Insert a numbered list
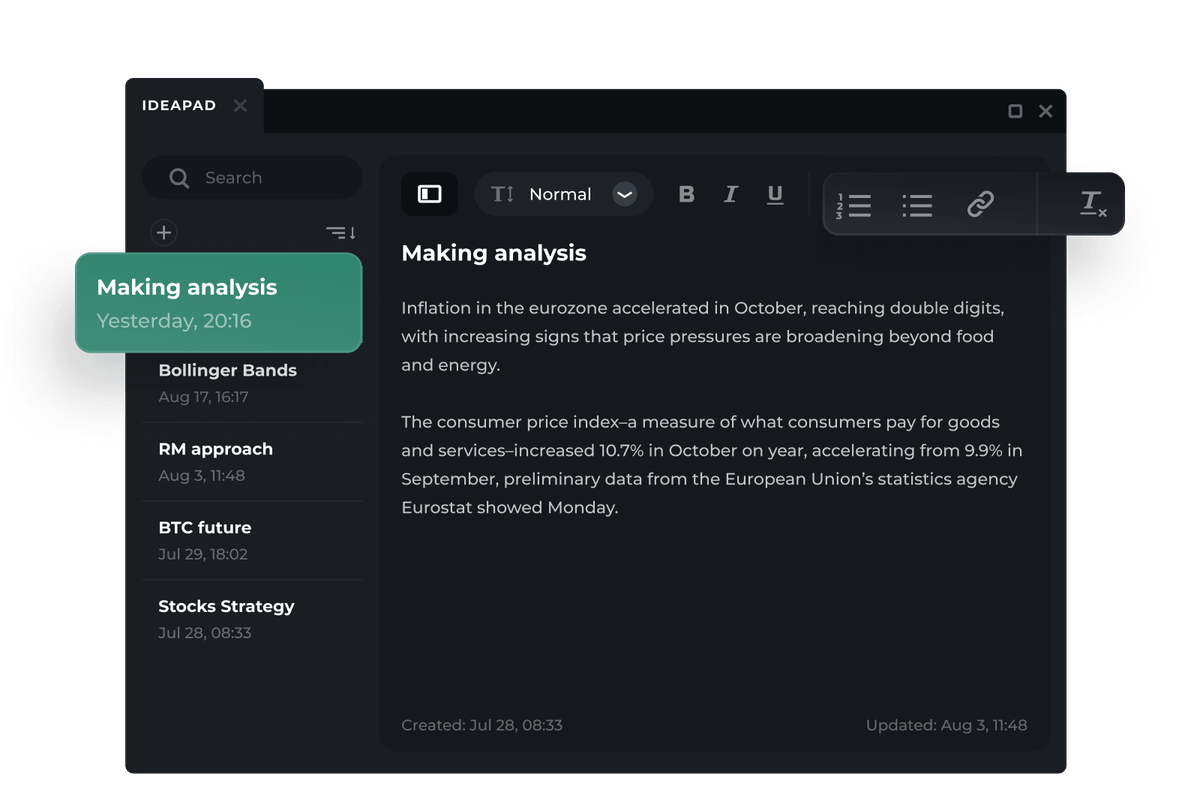The image size is (1200, 810). (854, 206)
